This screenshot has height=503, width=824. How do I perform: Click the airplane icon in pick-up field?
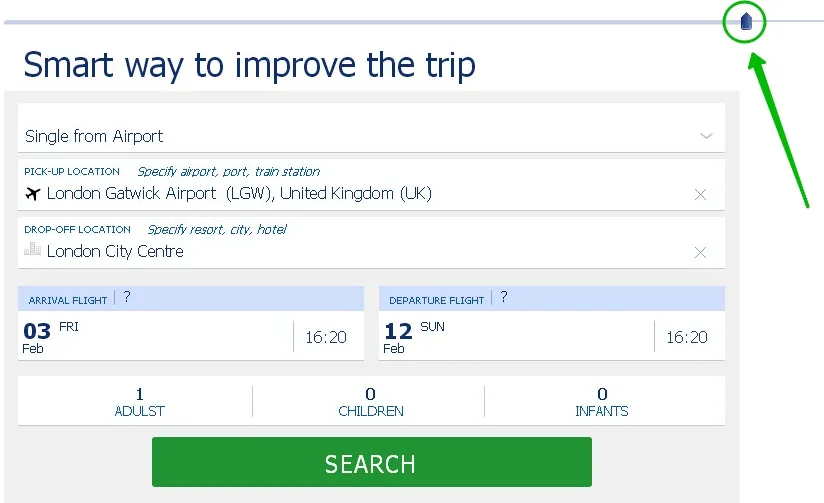tap(32, 193)
